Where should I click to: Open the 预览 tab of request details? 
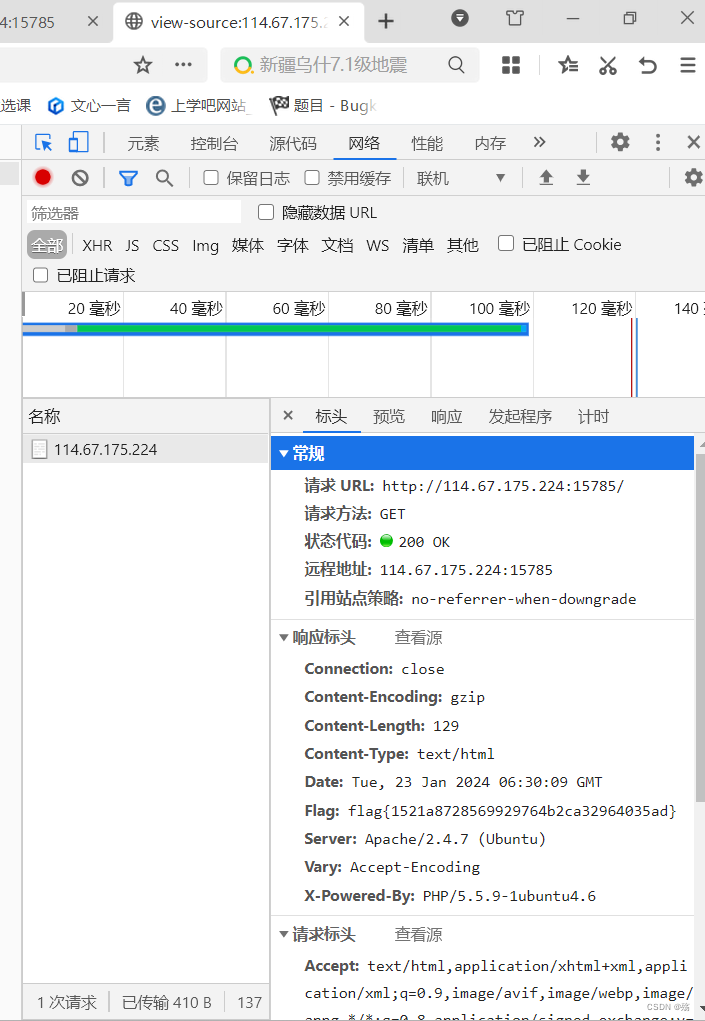coord(389,416)
